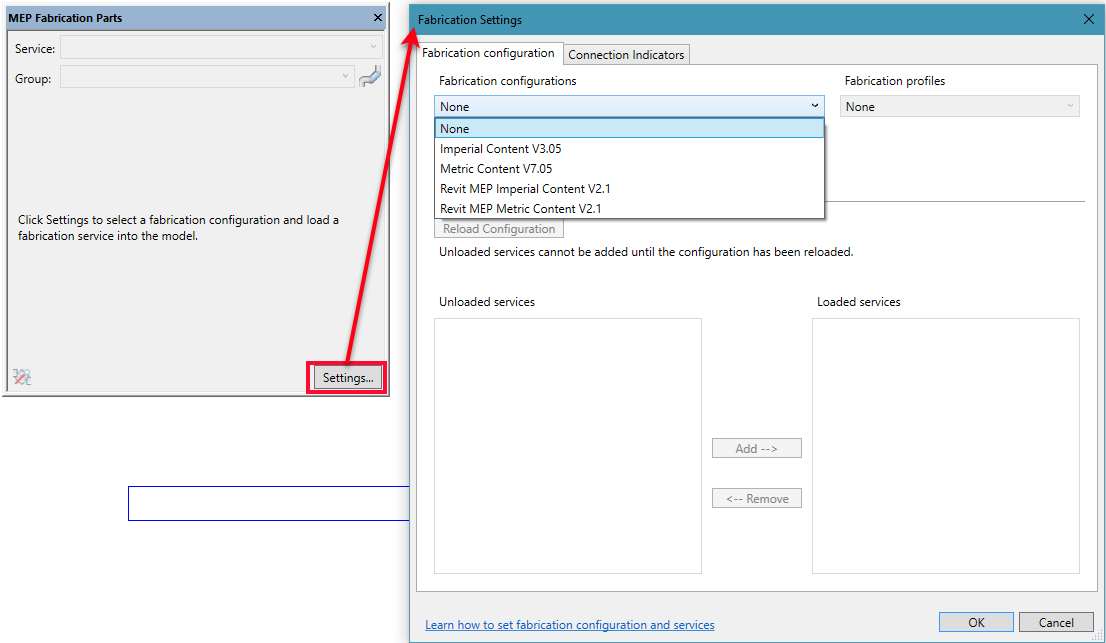Confirm settings with the OK button

975,621
